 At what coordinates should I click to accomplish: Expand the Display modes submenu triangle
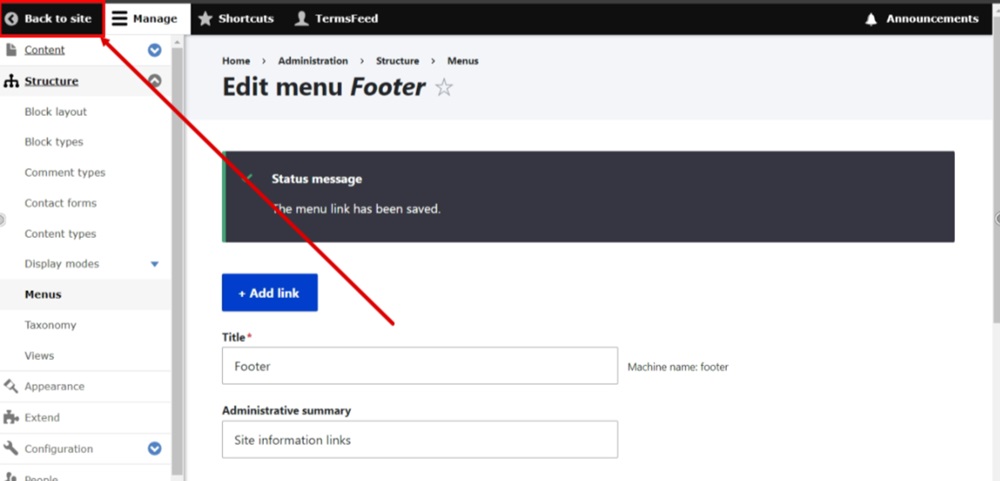(x=154, y=264)
